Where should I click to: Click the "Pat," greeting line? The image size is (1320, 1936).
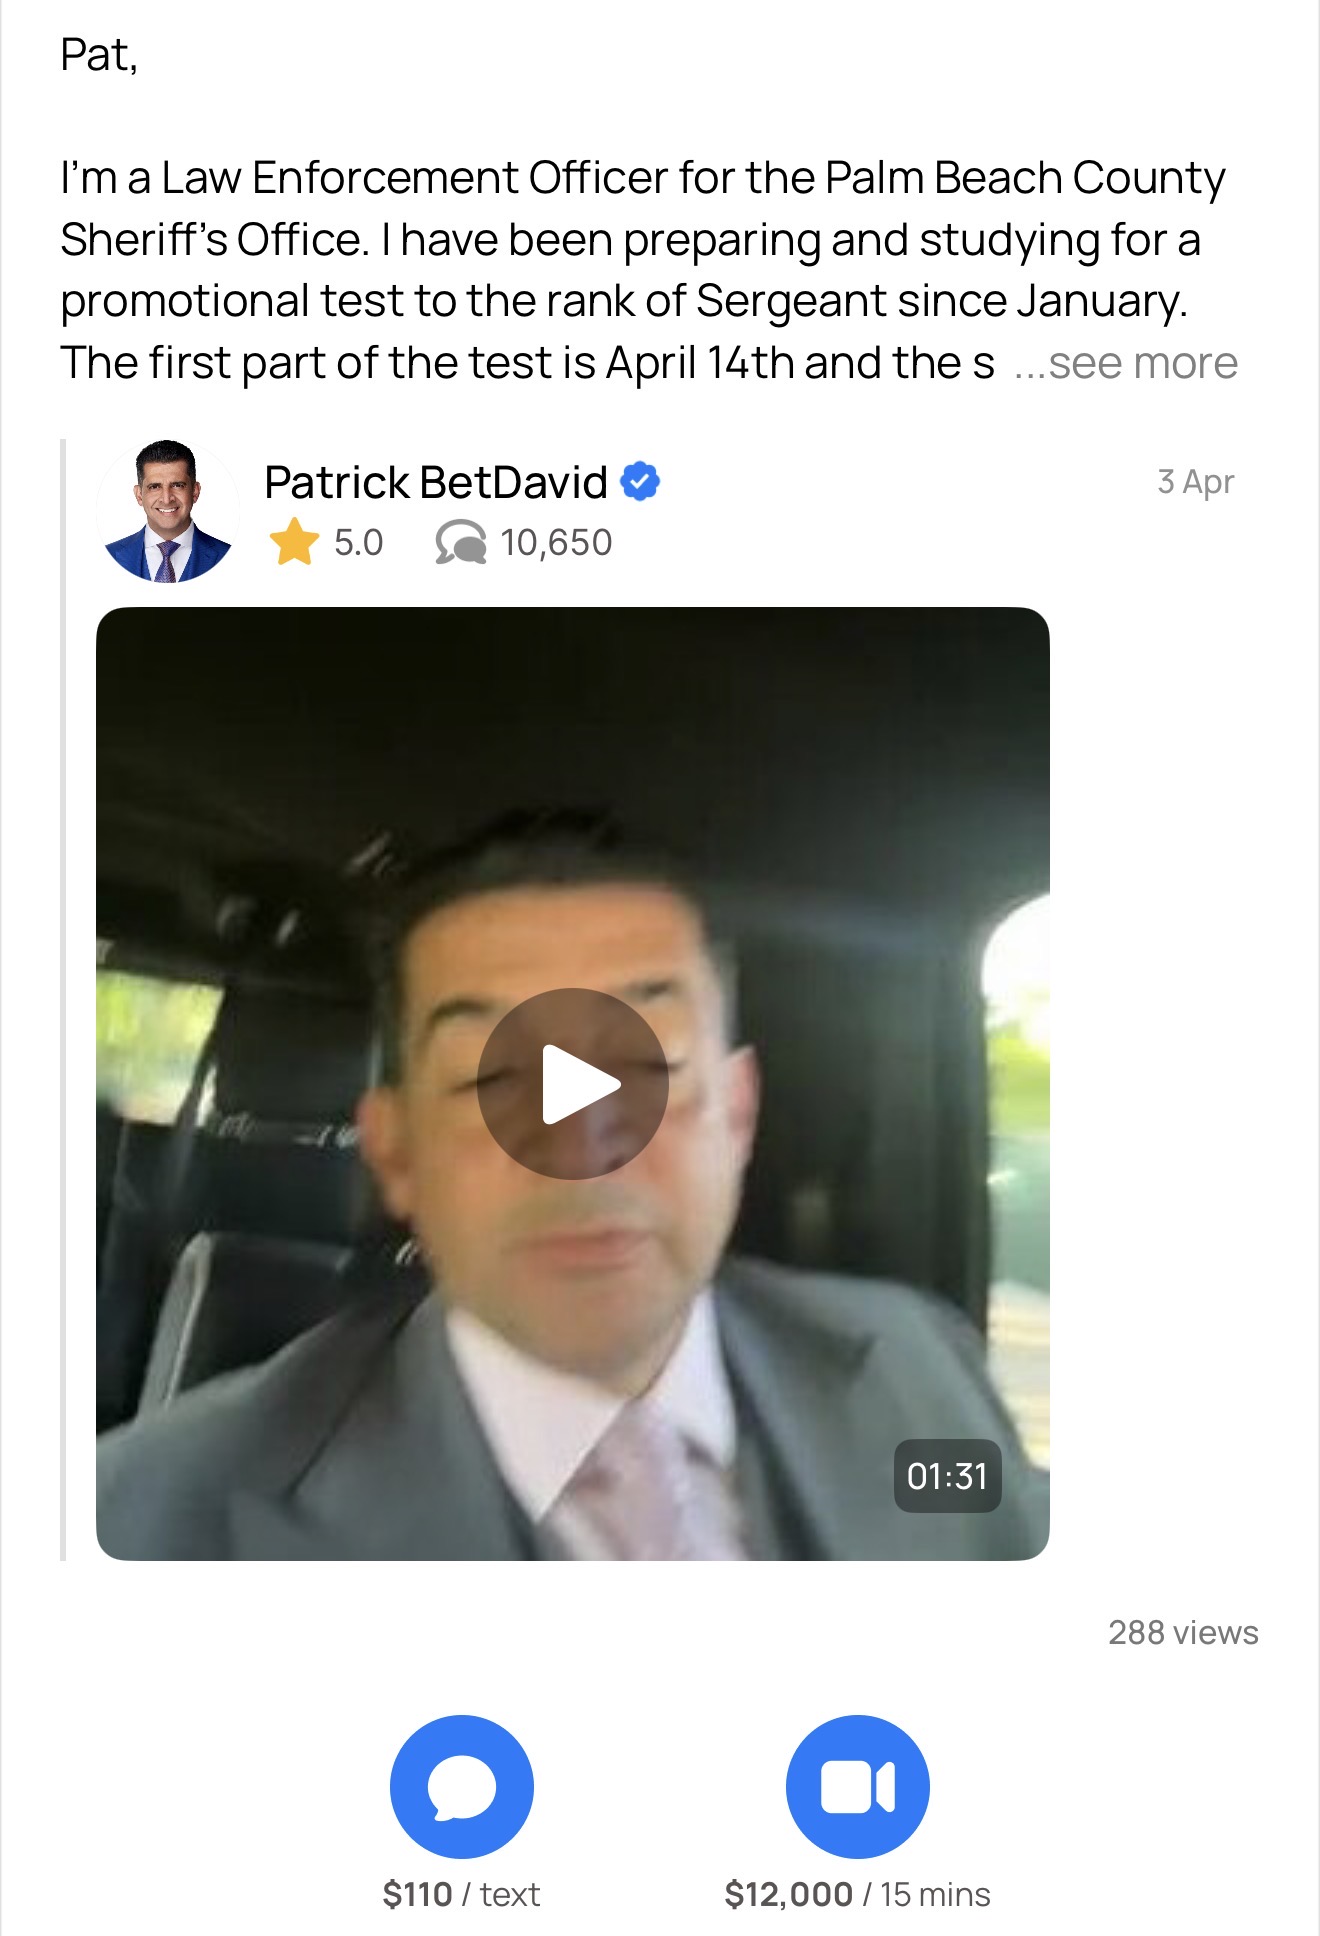coord(99,55)
